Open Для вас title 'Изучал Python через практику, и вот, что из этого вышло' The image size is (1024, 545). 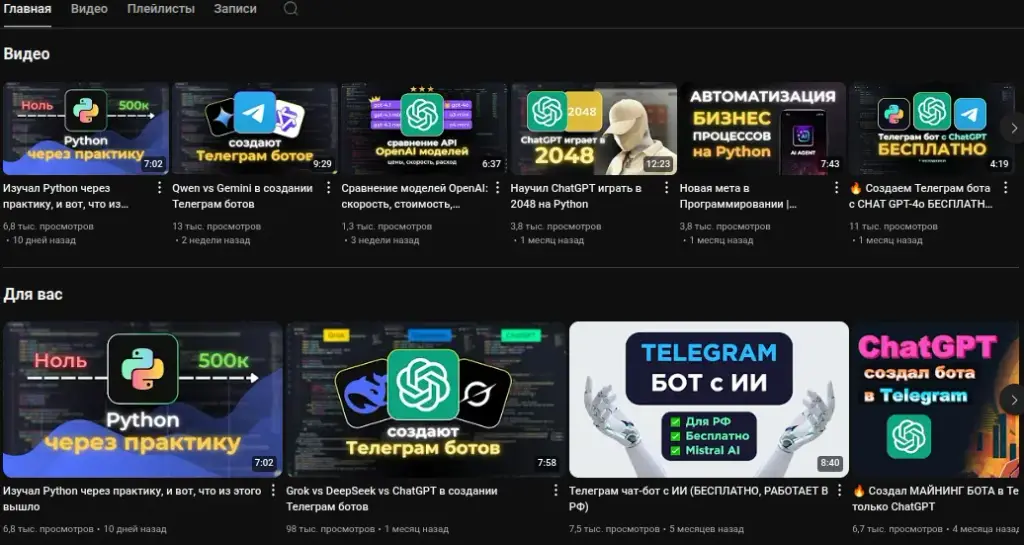coord(132,499)
